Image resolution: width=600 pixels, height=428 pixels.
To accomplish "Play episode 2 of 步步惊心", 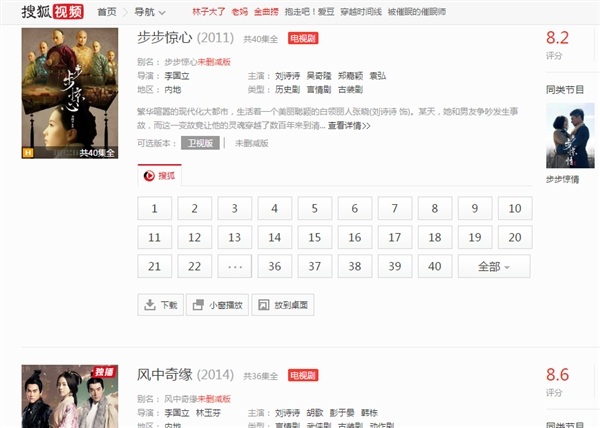I will coord(194,208).
